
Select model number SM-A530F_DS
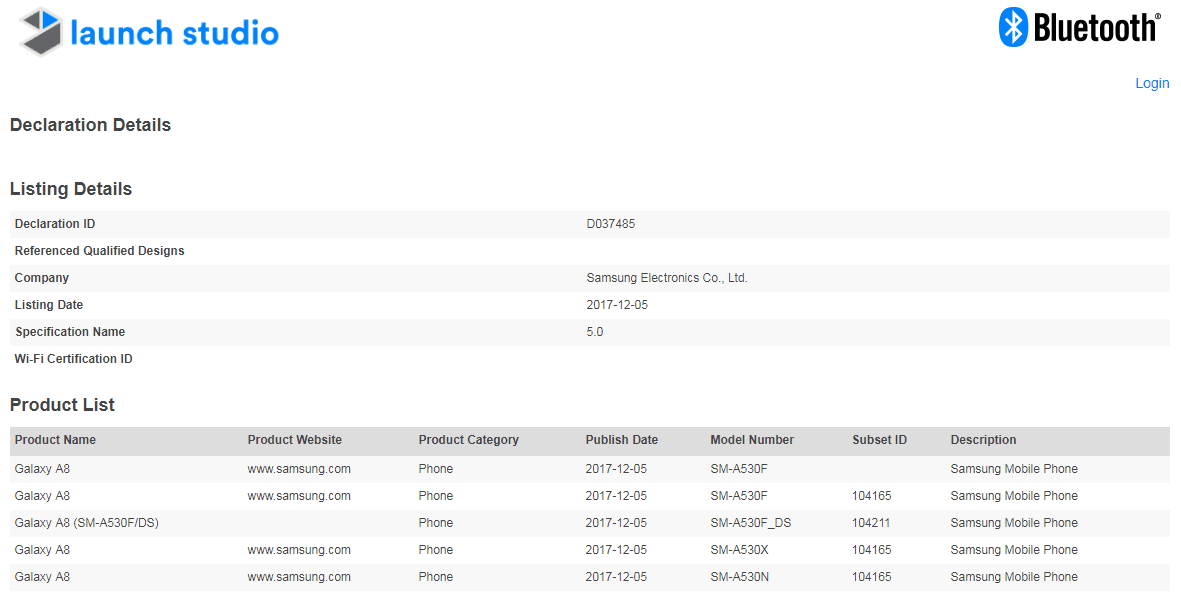coord(751,523)
